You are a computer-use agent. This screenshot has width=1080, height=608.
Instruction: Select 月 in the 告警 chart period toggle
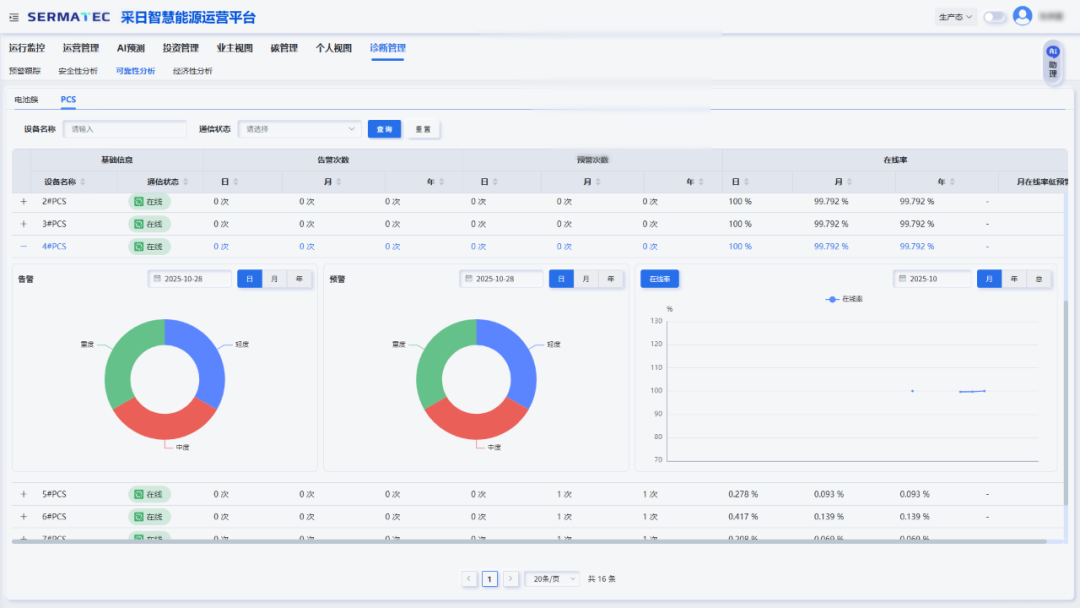click(x=274, y=279)
